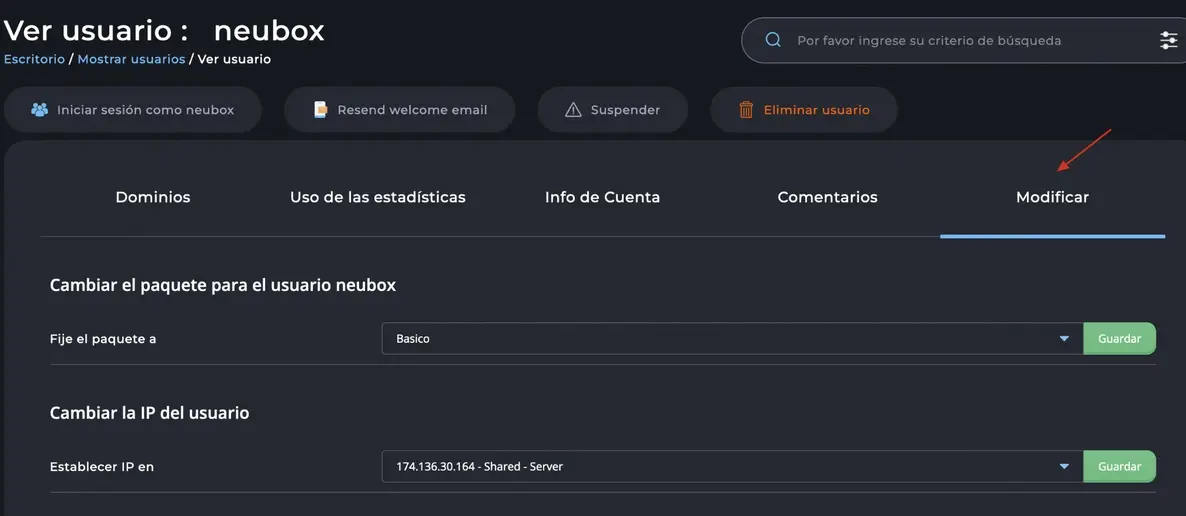Switch to Uso de las estadísticas tab
The image size is (1186, 516).
pyautogui.click(x=377, y=197)
